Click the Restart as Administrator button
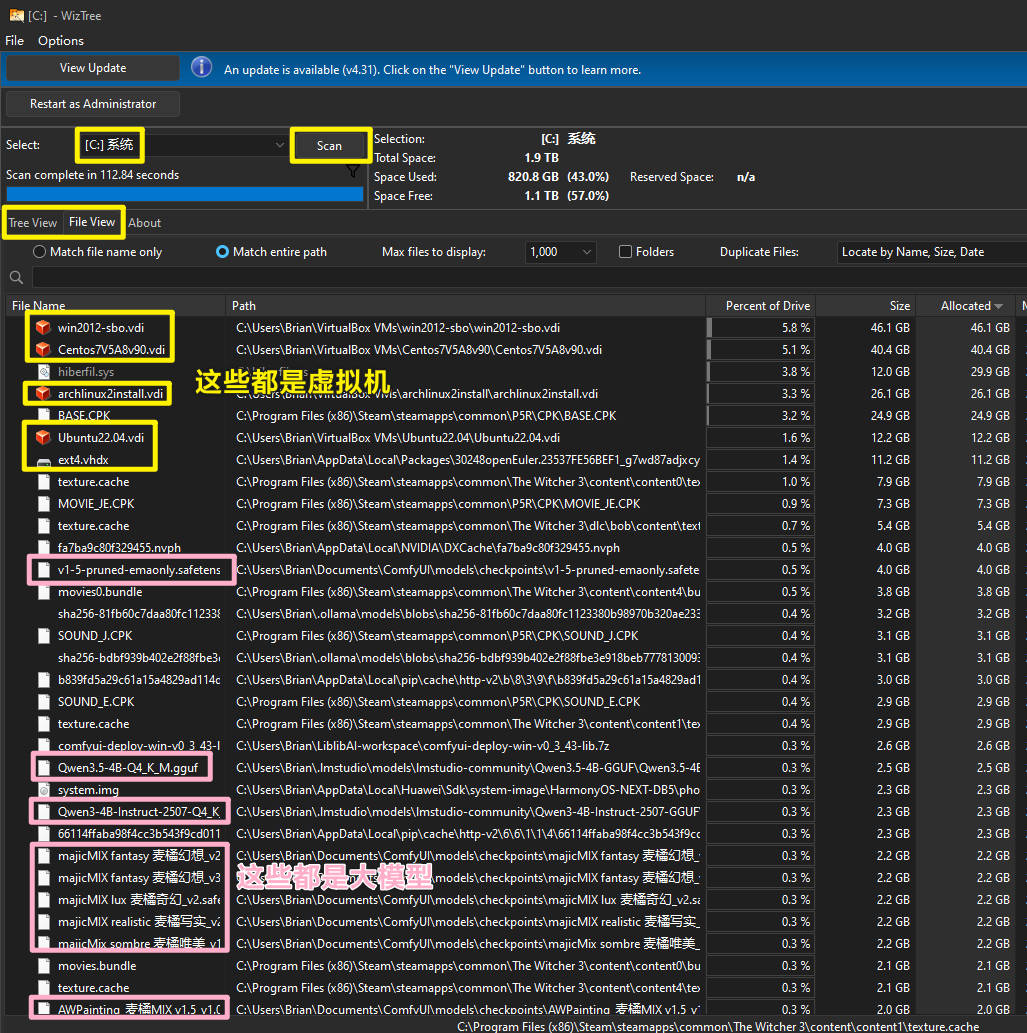 click(93, 103)
